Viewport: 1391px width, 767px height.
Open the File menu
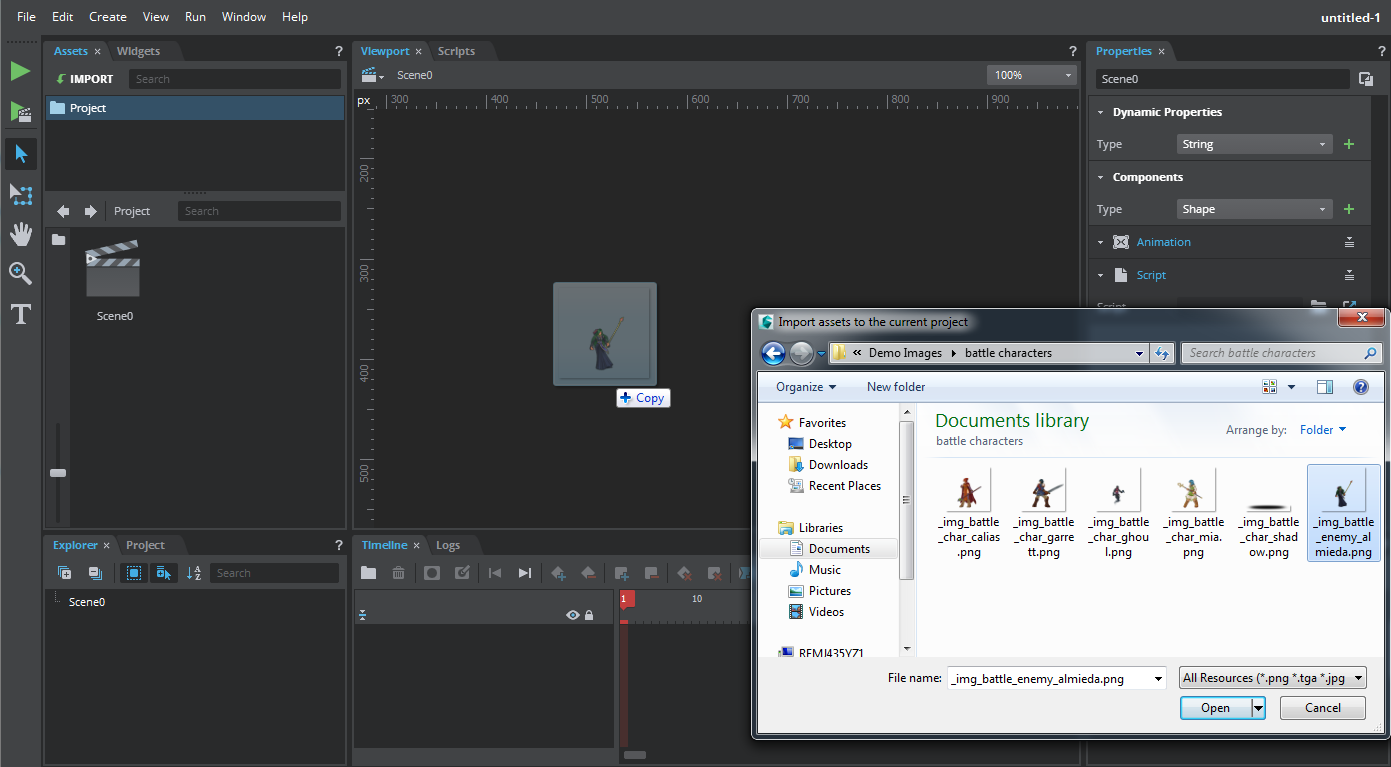(x=26, y=17)
